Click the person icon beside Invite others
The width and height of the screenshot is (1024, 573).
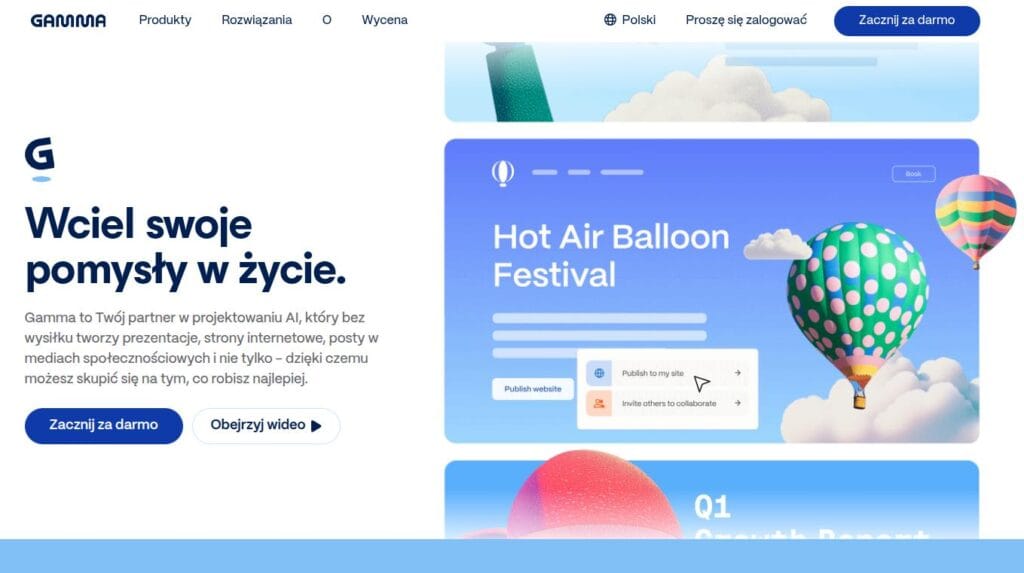599,403
